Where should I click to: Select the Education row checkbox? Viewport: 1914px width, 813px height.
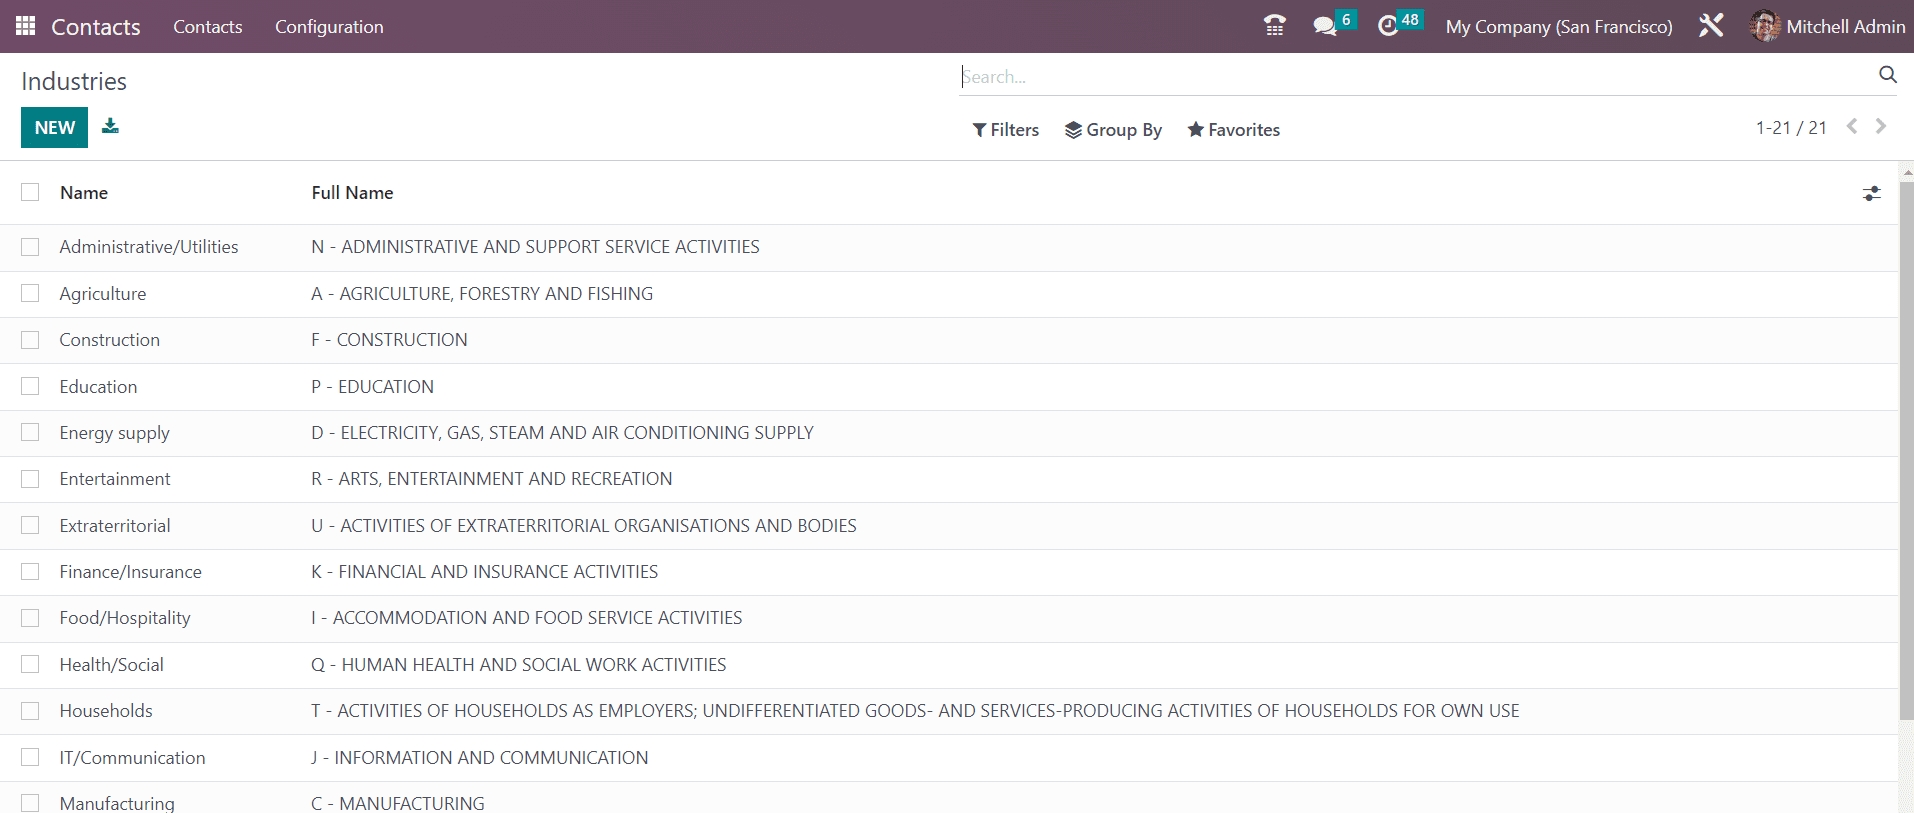pos(30,386)
